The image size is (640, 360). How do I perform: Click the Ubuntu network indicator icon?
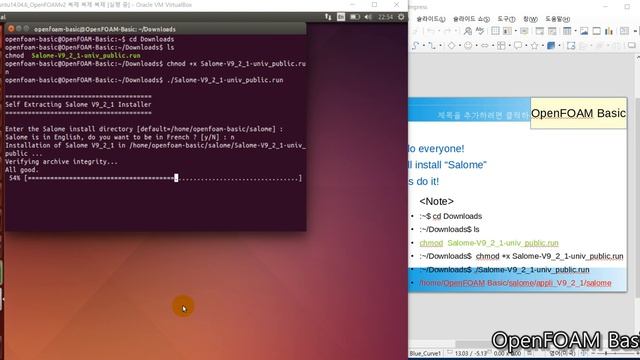tap(328, 17)
